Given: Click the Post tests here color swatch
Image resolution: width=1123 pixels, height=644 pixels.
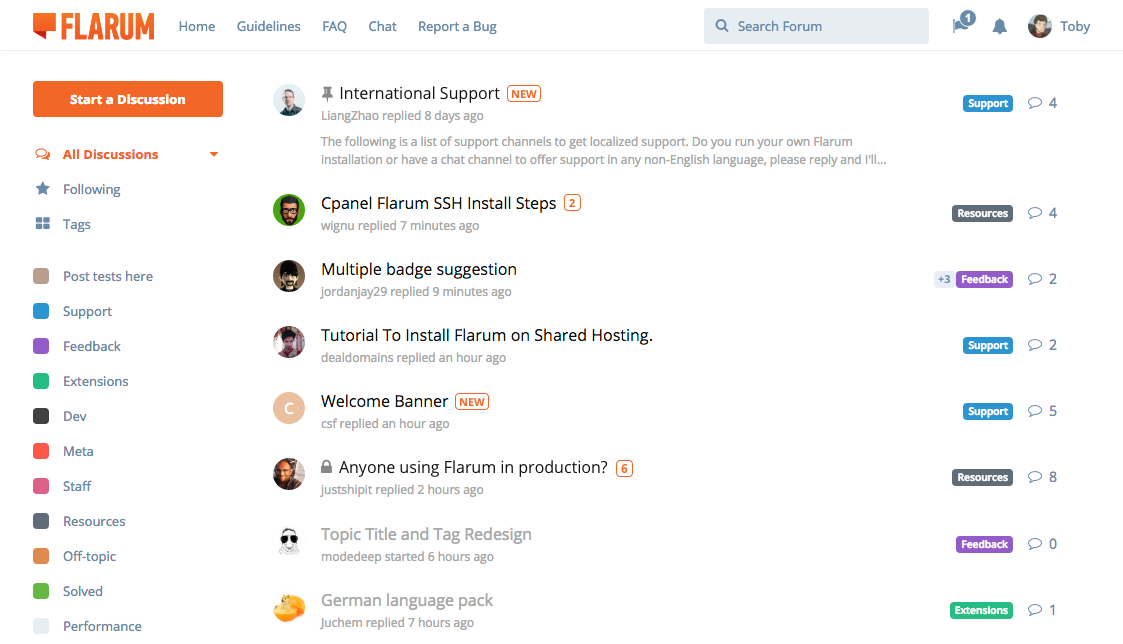Looking at the screenshot, I should coord(42,276).
